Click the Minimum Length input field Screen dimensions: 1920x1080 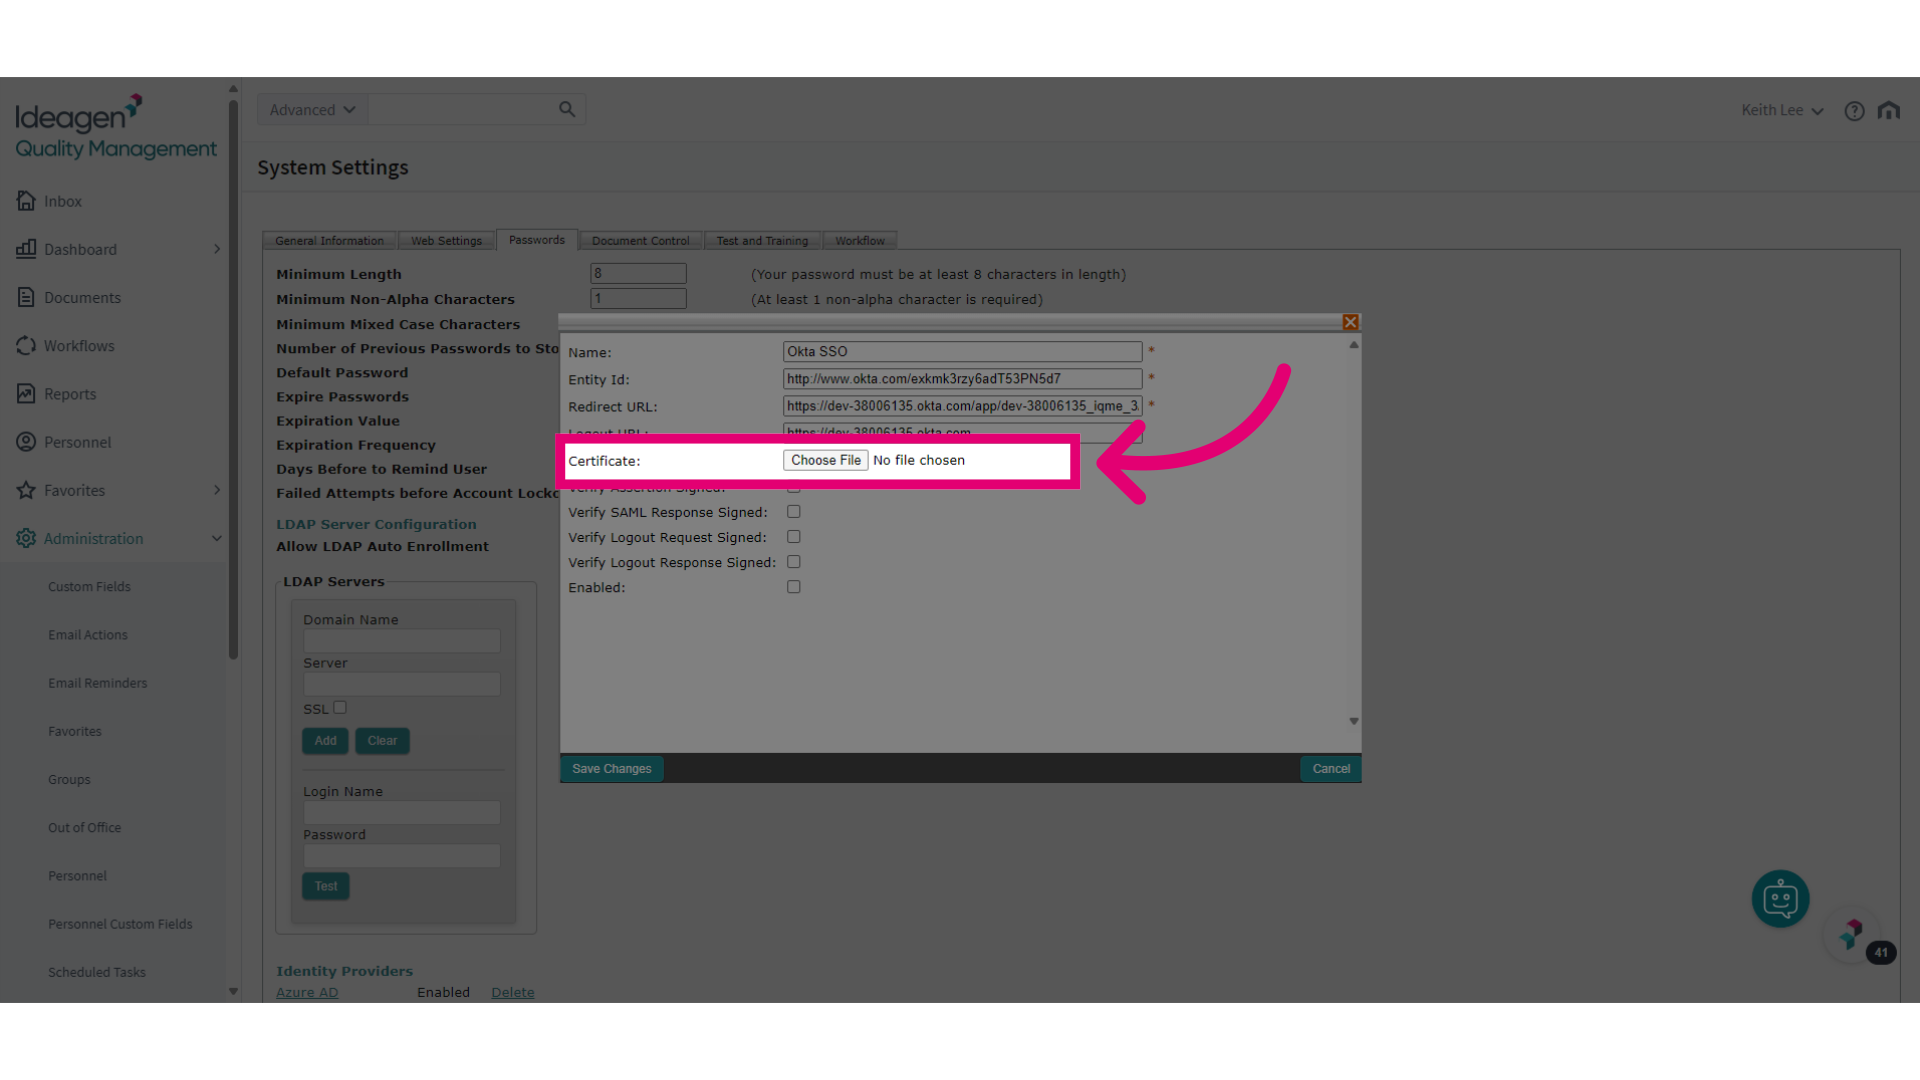tap(638, 273)
